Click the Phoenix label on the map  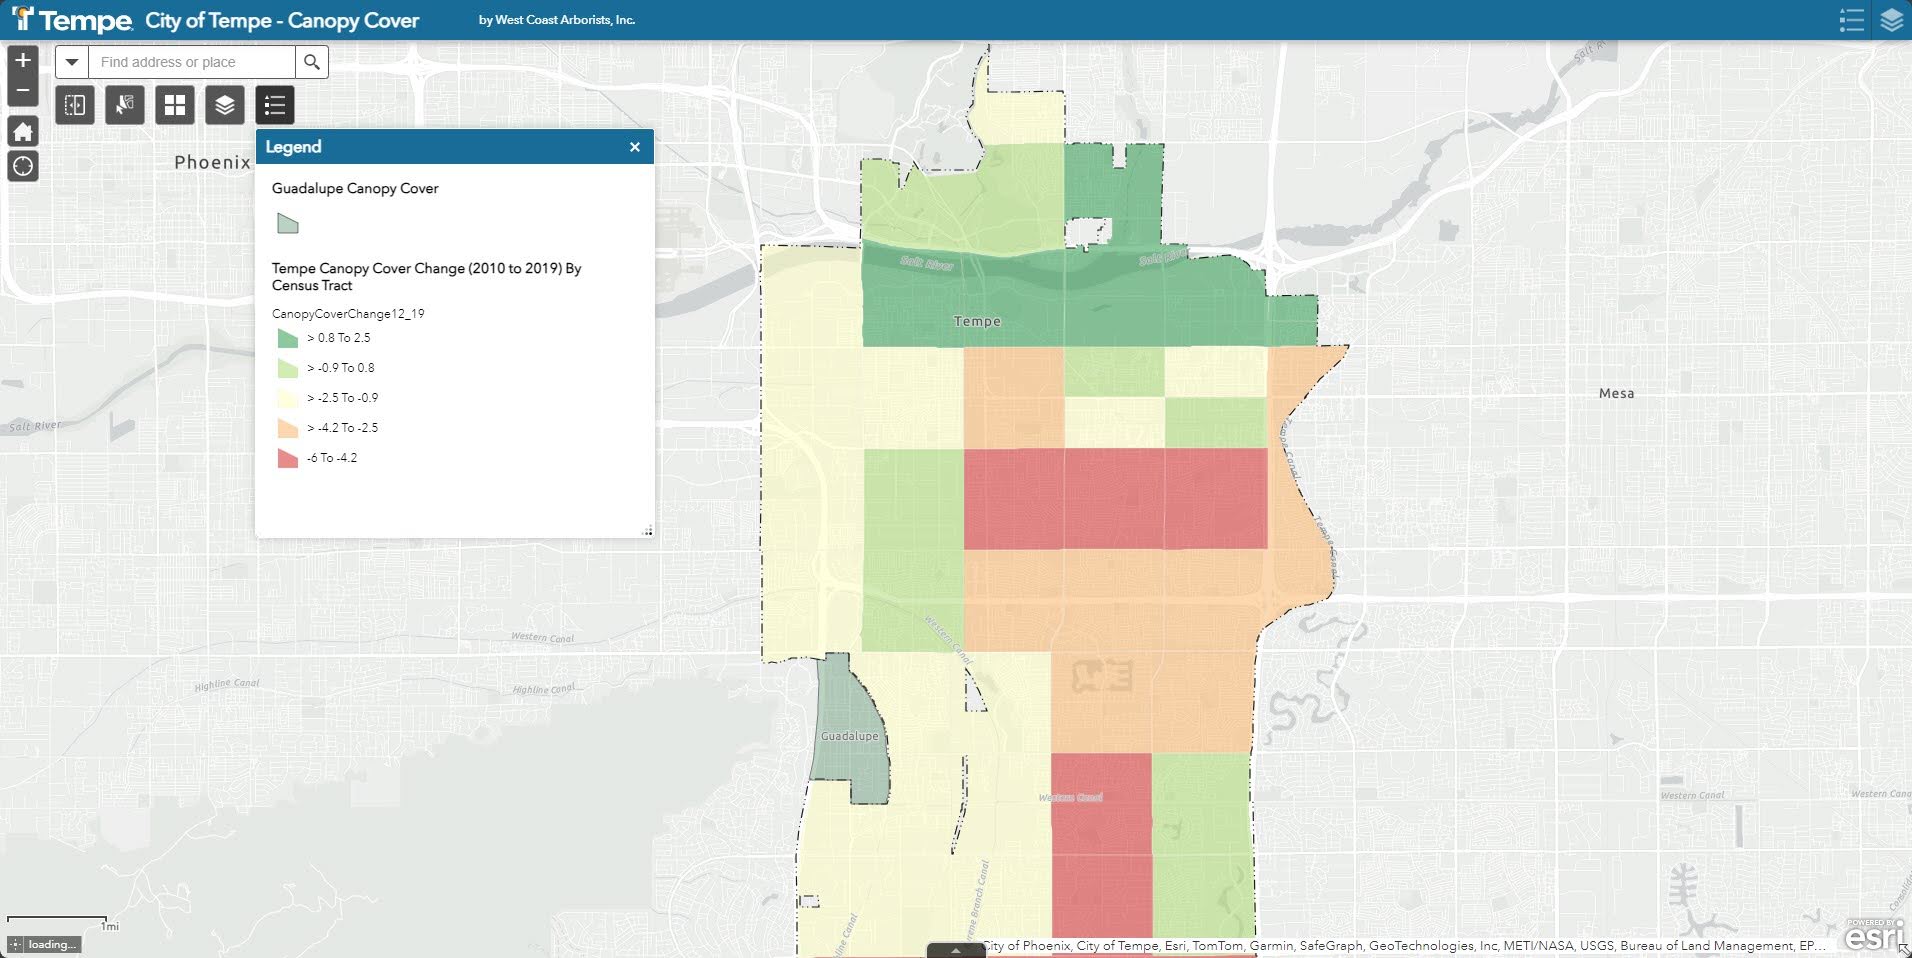pyautogui.click(x=212, y=162)
